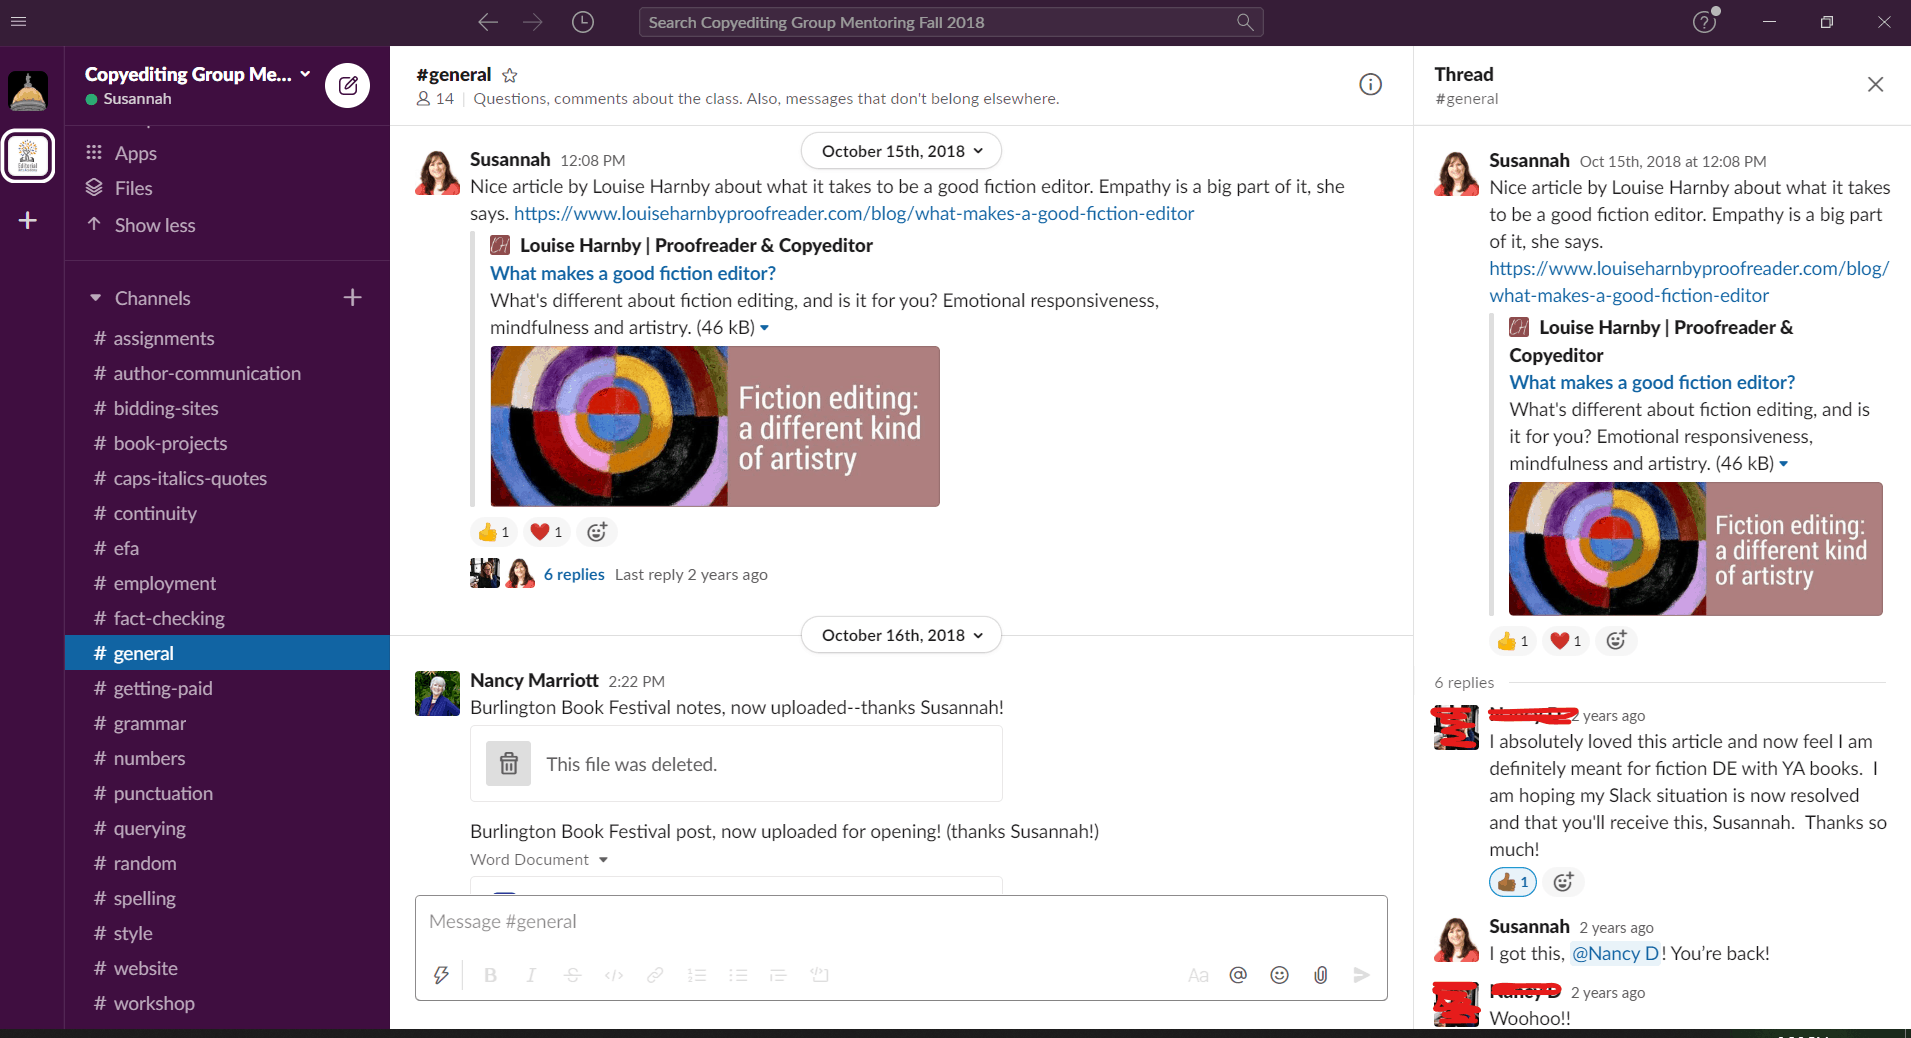This screenshot has width=1911, height=1038.
Task: Insert a link with the chain icon
Action: click(x=655, y=975)
